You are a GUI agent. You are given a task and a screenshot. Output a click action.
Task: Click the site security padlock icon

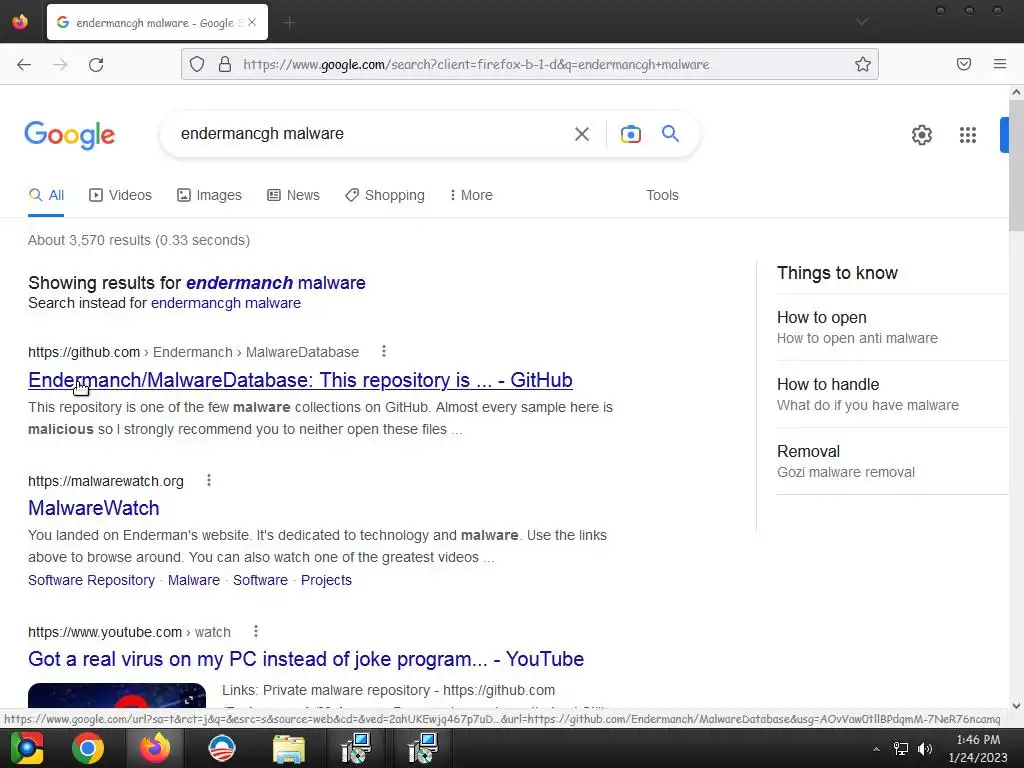coord(225,64)
